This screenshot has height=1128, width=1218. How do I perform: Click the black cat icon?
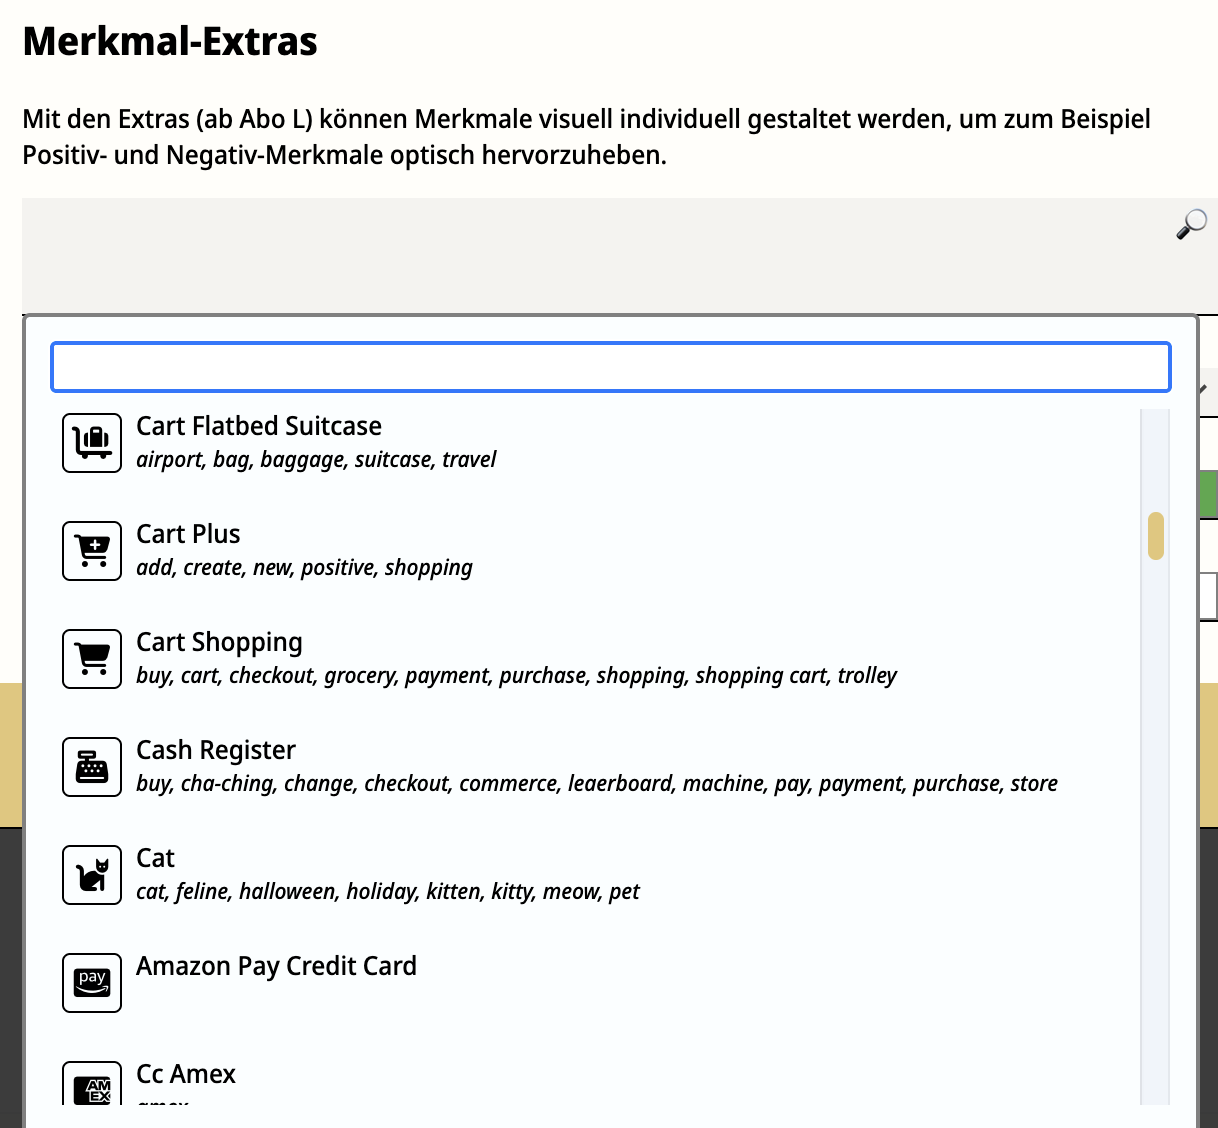click(x=92, y=875)
